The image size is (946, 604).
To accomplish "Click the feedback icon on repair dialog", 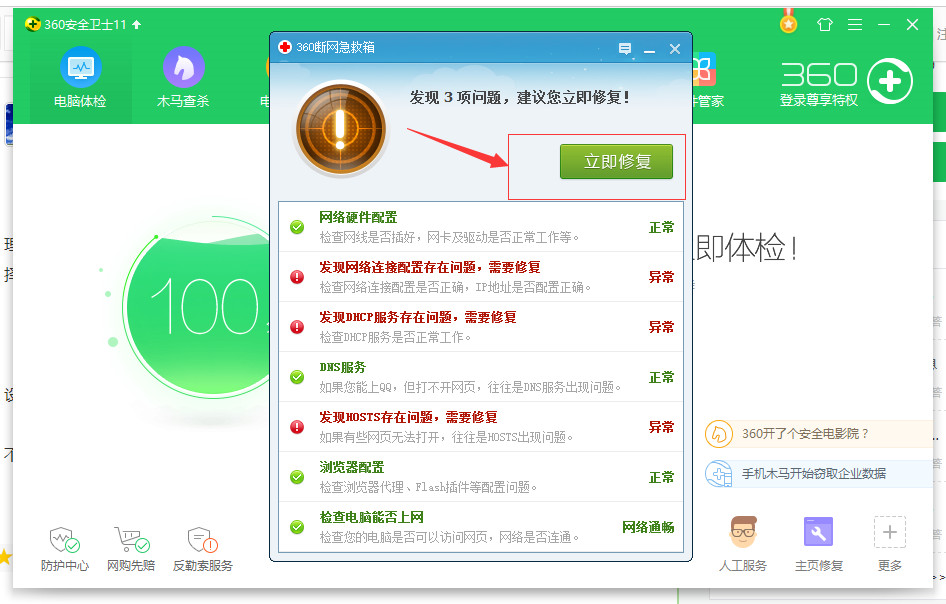I will (x=625, y=48).
